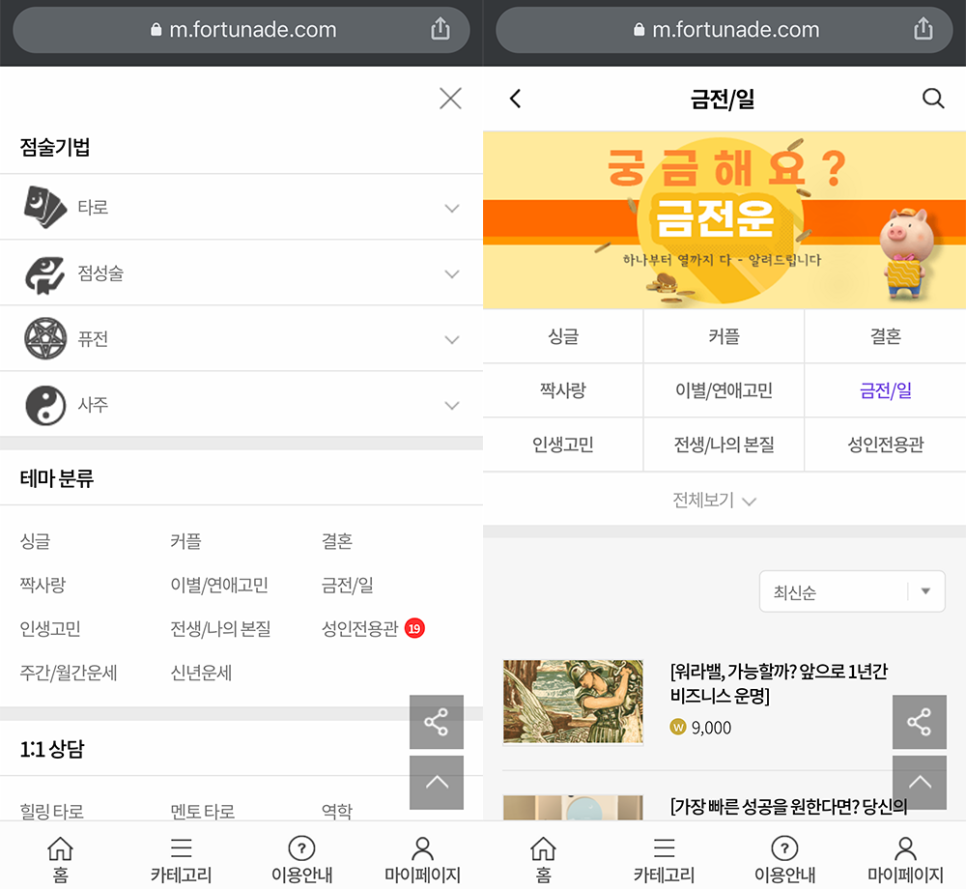Go to 홈 in right bottom navigation
The image size is (966, 890).
(543, 859)
